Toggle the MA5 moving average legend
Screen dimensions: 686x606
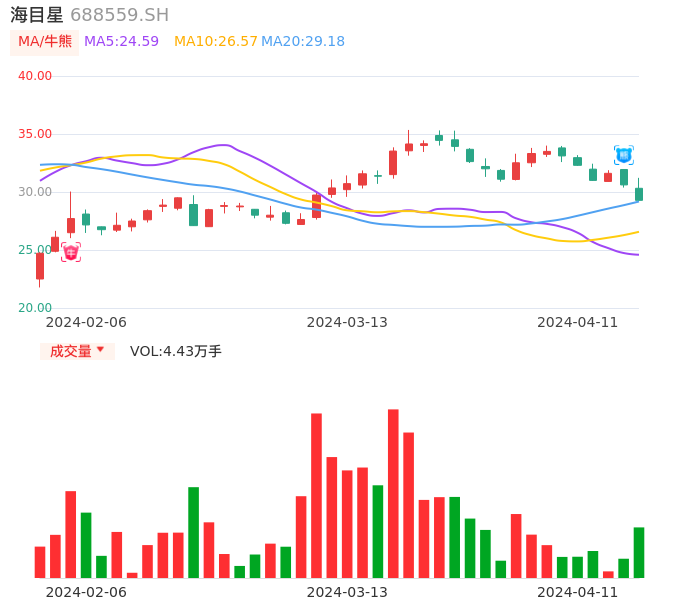tap(121, 42)
